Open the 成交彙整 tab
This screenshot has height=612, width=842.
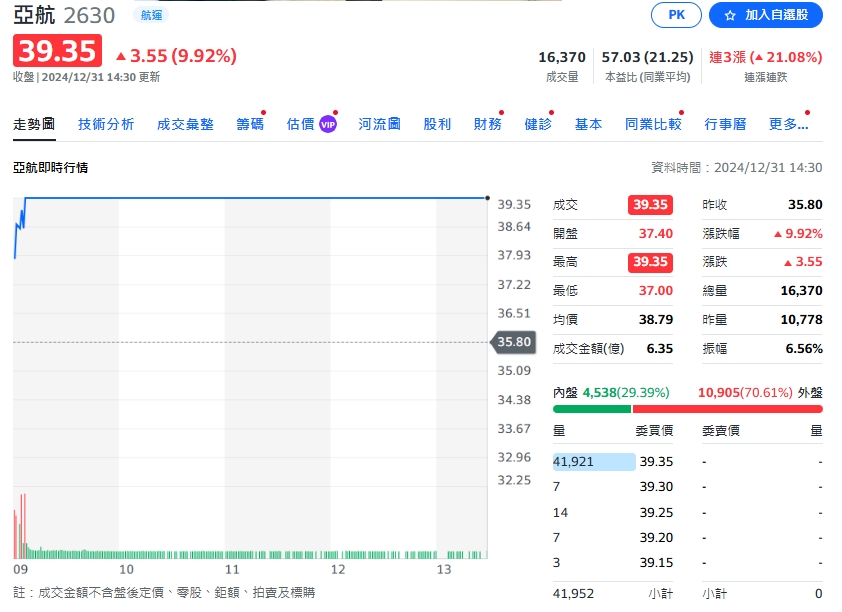click(x=185, y=124)
